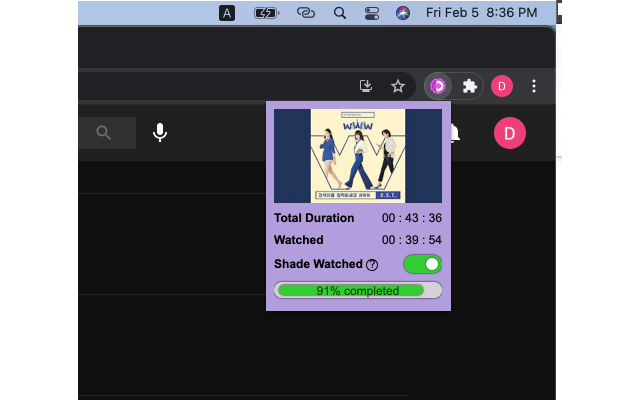Click the WWW album cover thumbnail

click(358, 156)
